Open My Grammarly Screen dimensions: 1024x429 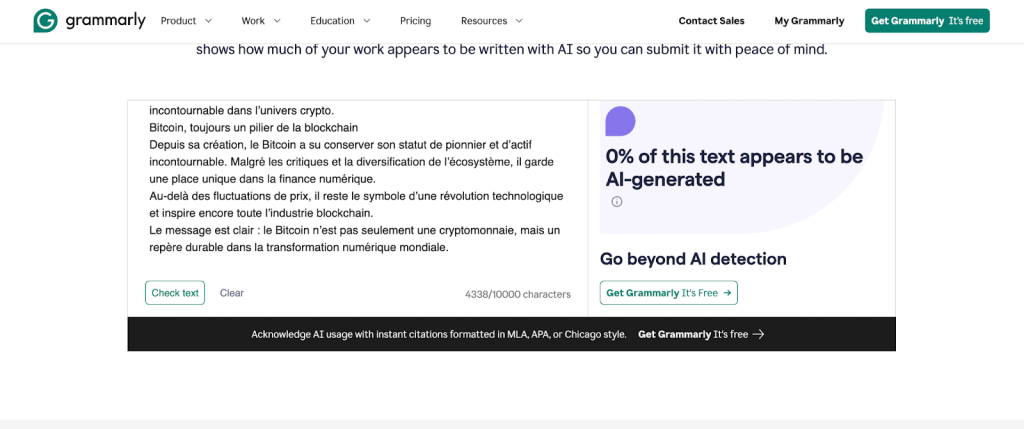809,21
